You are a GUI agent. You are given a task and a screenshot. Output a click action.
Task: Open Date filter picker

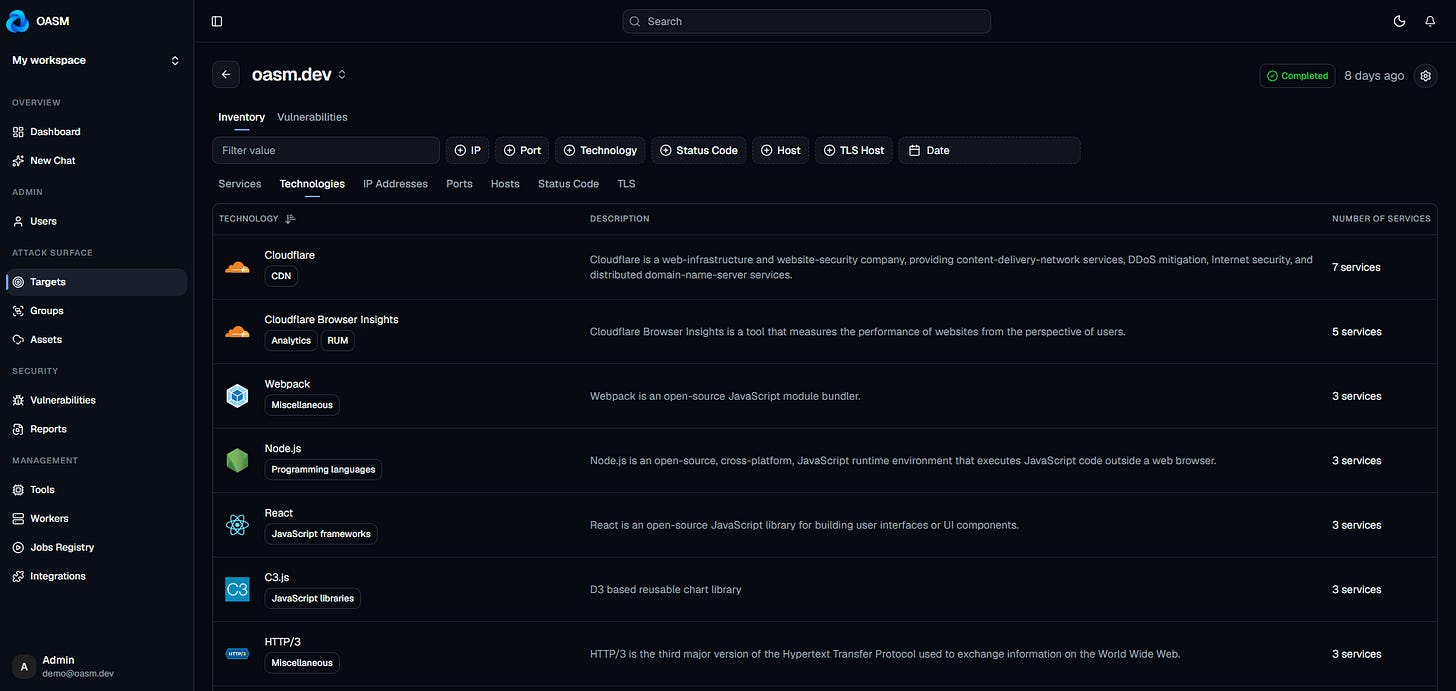click(x=989, y=150)
